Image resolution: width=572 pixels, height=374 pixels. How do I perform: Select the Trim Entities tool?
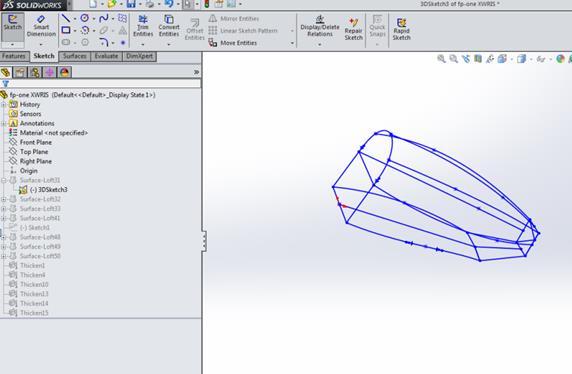click(143, 26)
